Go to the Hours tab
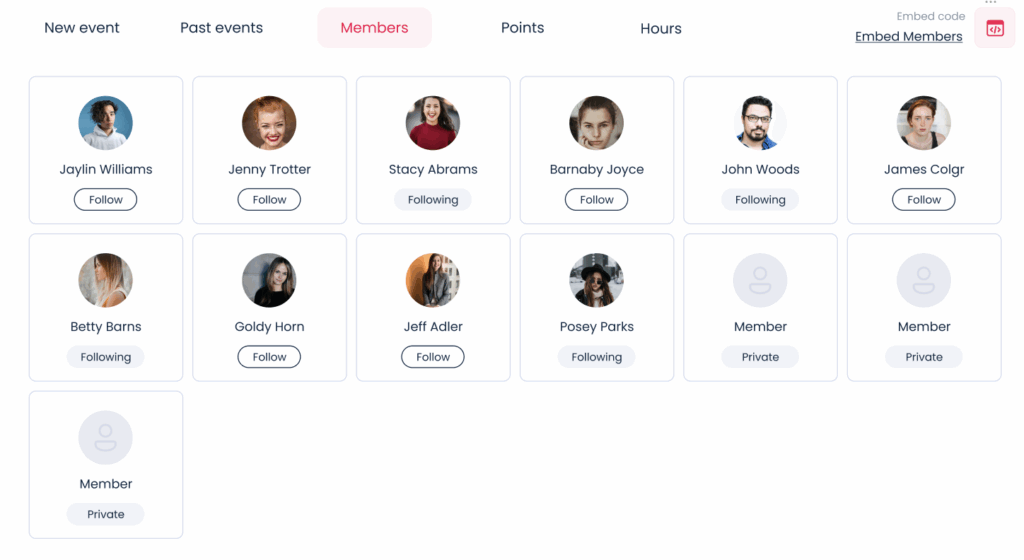This screenshot has width=1024, height=560. (x=661, y=29)
